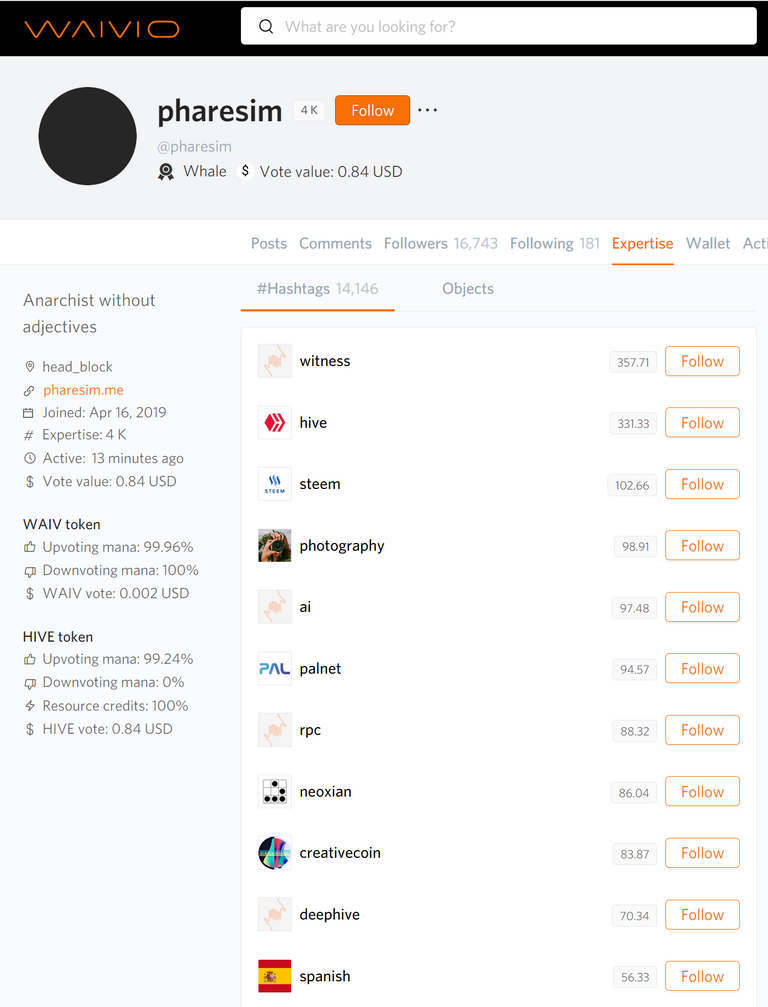Image resolution: width=768 pixels, height=1007 pixels.
Task: Click the palnet PAL icon
Action: pos(275,669)
